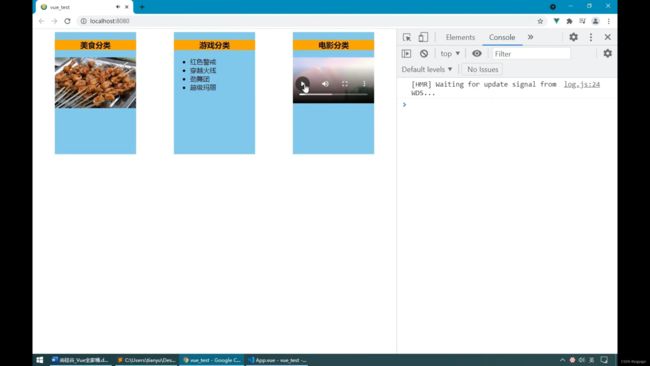The width and height of the screenshot is (650, 366).
Task: Bookmark this page with the star icon
Action: coord(540,21)
